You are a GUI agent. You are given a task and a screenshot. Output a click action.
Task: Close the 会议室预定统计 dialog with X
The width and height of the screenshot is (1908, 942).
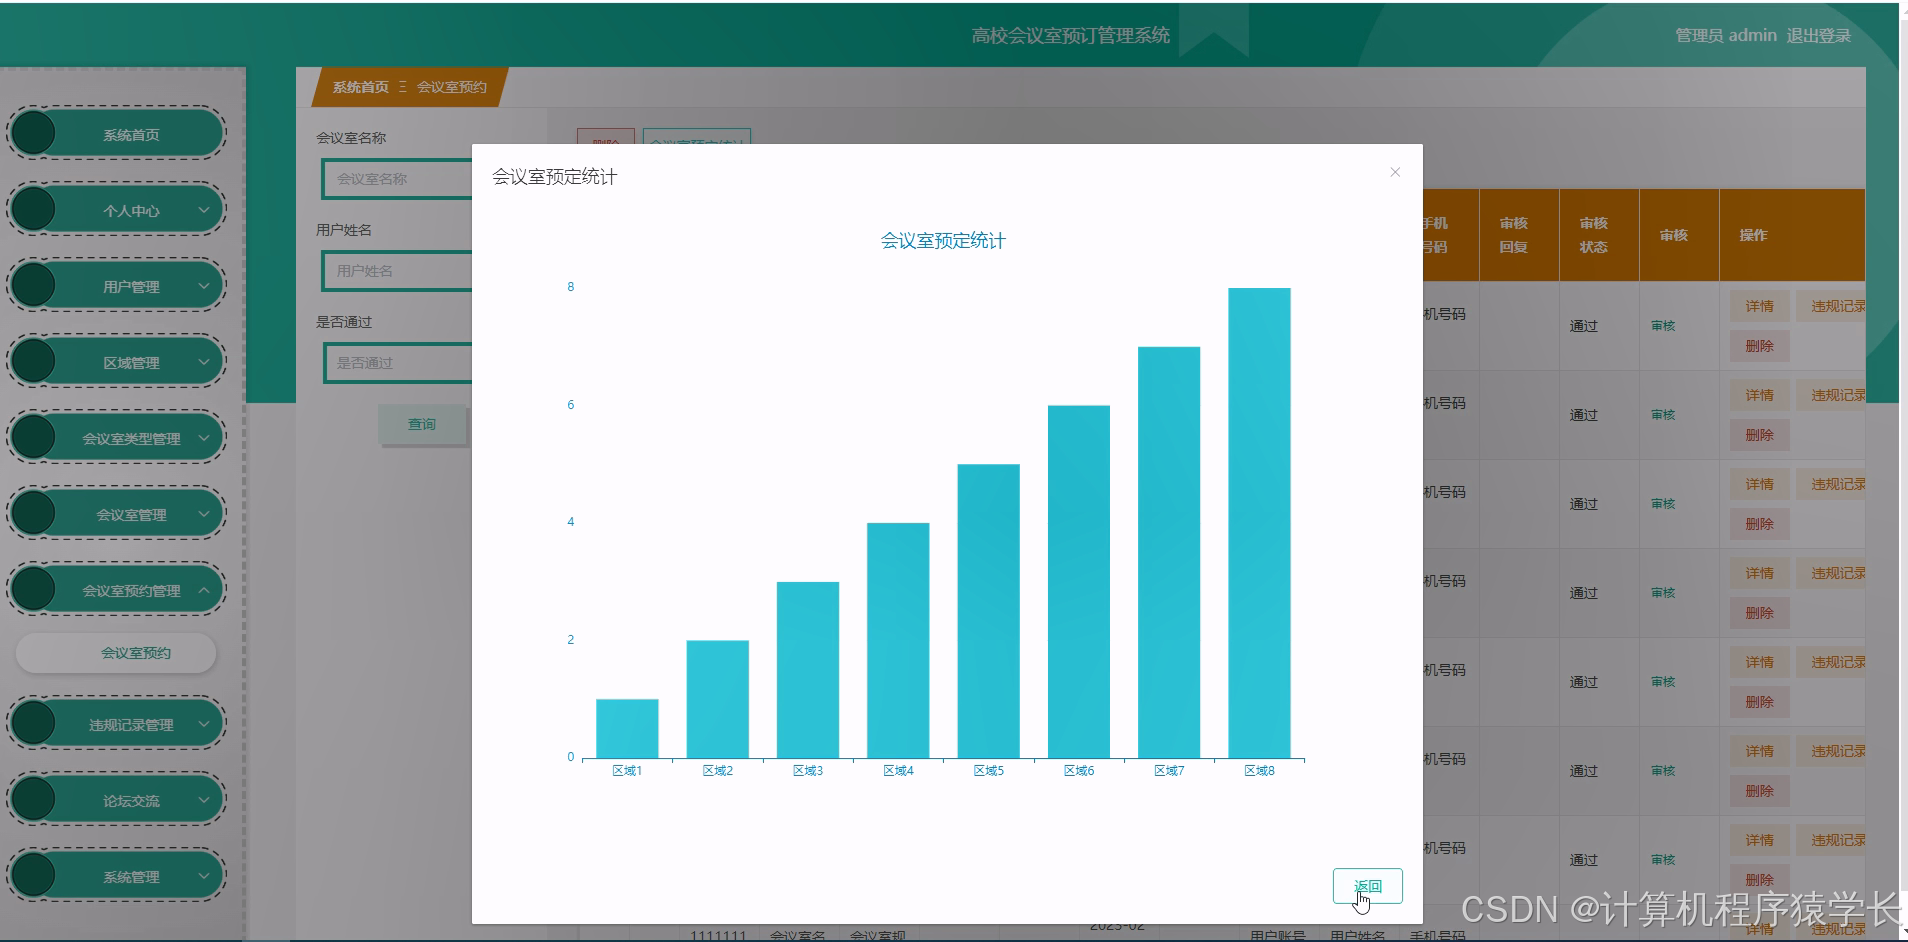point(1395,172)
